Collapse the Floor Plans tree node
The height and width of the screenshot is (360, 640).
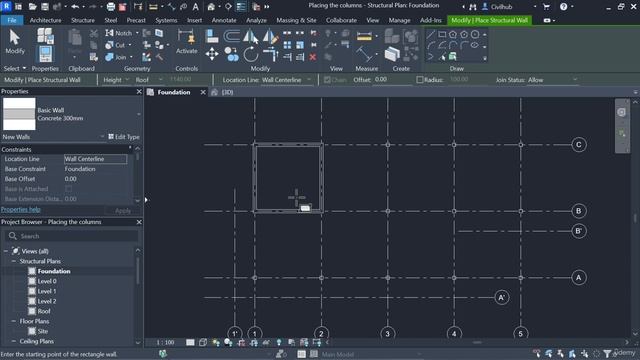pyautogui.click(x=13, y=321)
